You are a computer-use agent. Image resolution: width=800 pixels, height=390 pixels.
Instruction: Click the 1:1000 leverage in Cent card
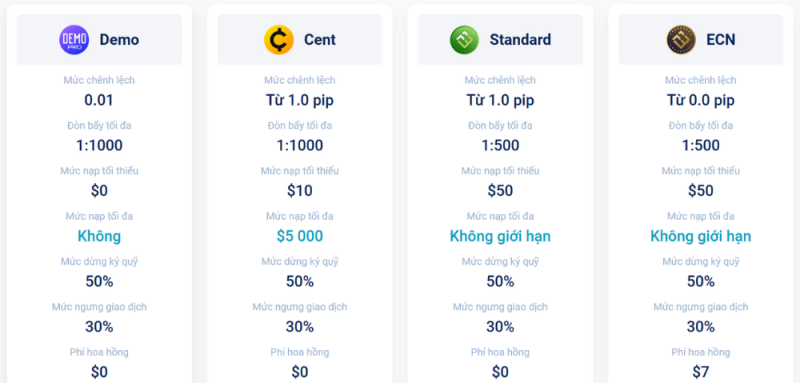300,145
